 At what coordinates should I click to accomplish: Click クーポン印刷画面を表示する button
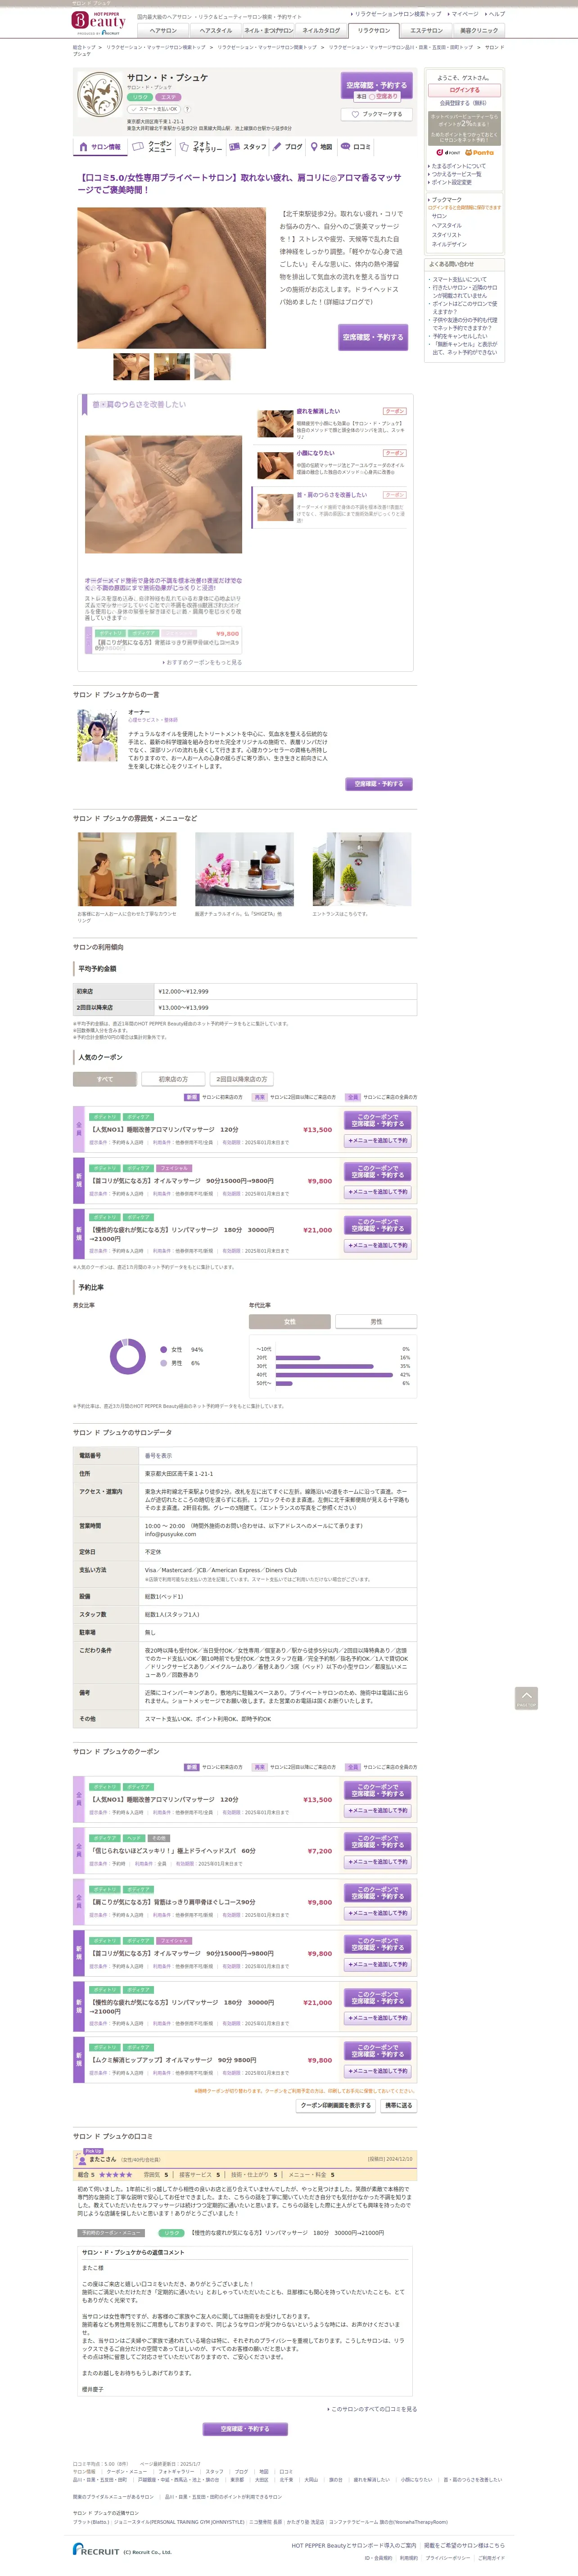tap(336, 2105)
